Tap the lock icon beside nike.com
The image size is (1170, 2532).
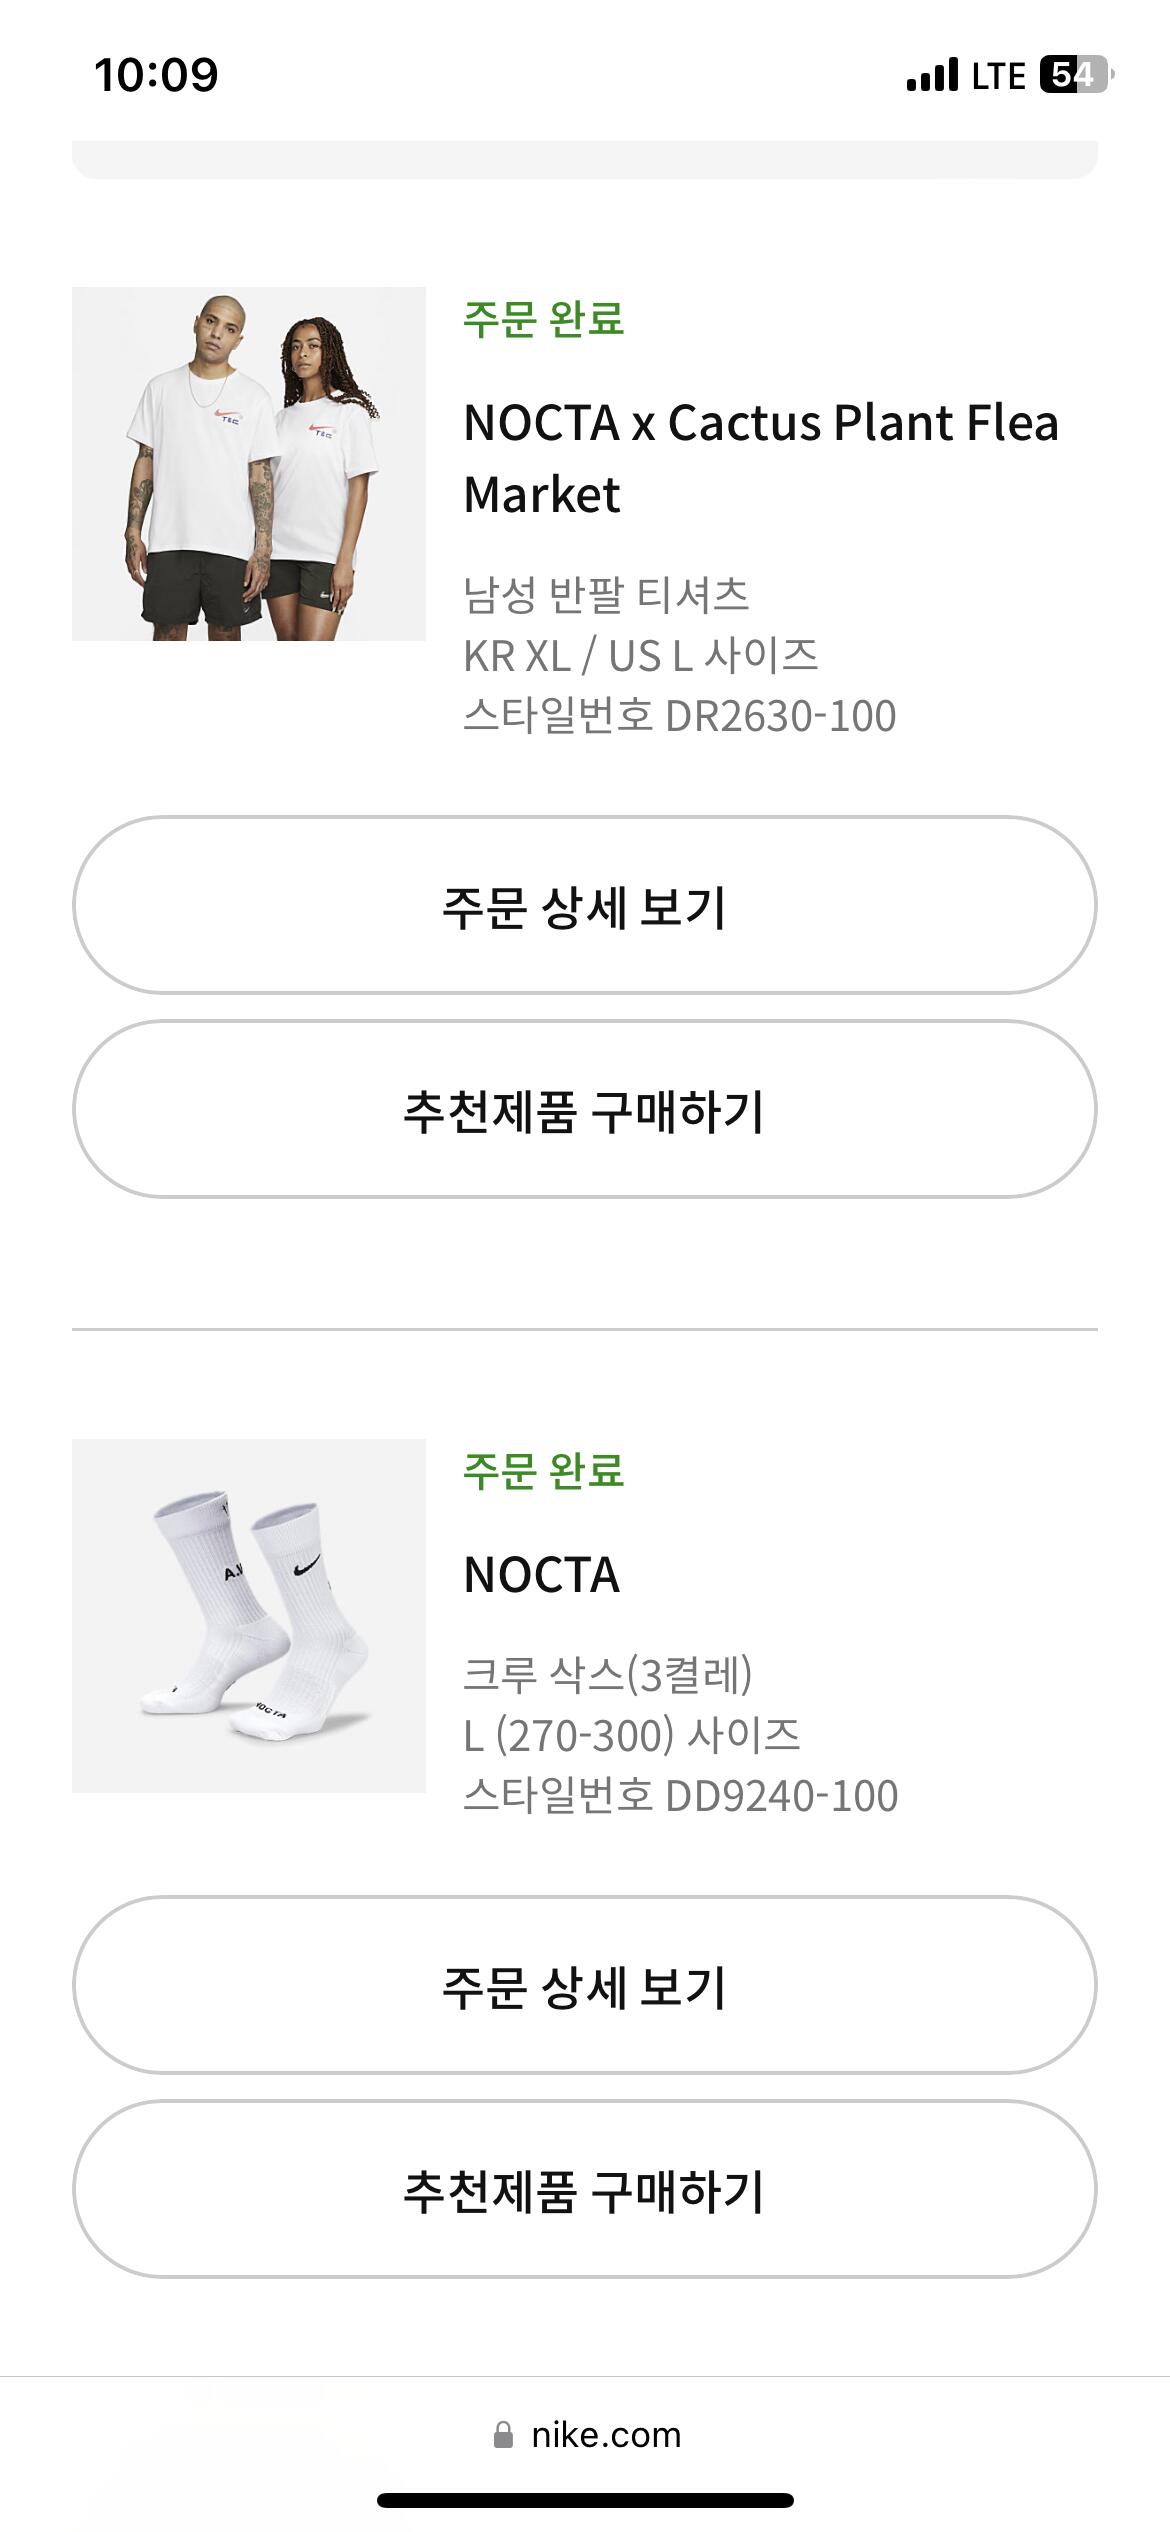[x=504, y=2435]
